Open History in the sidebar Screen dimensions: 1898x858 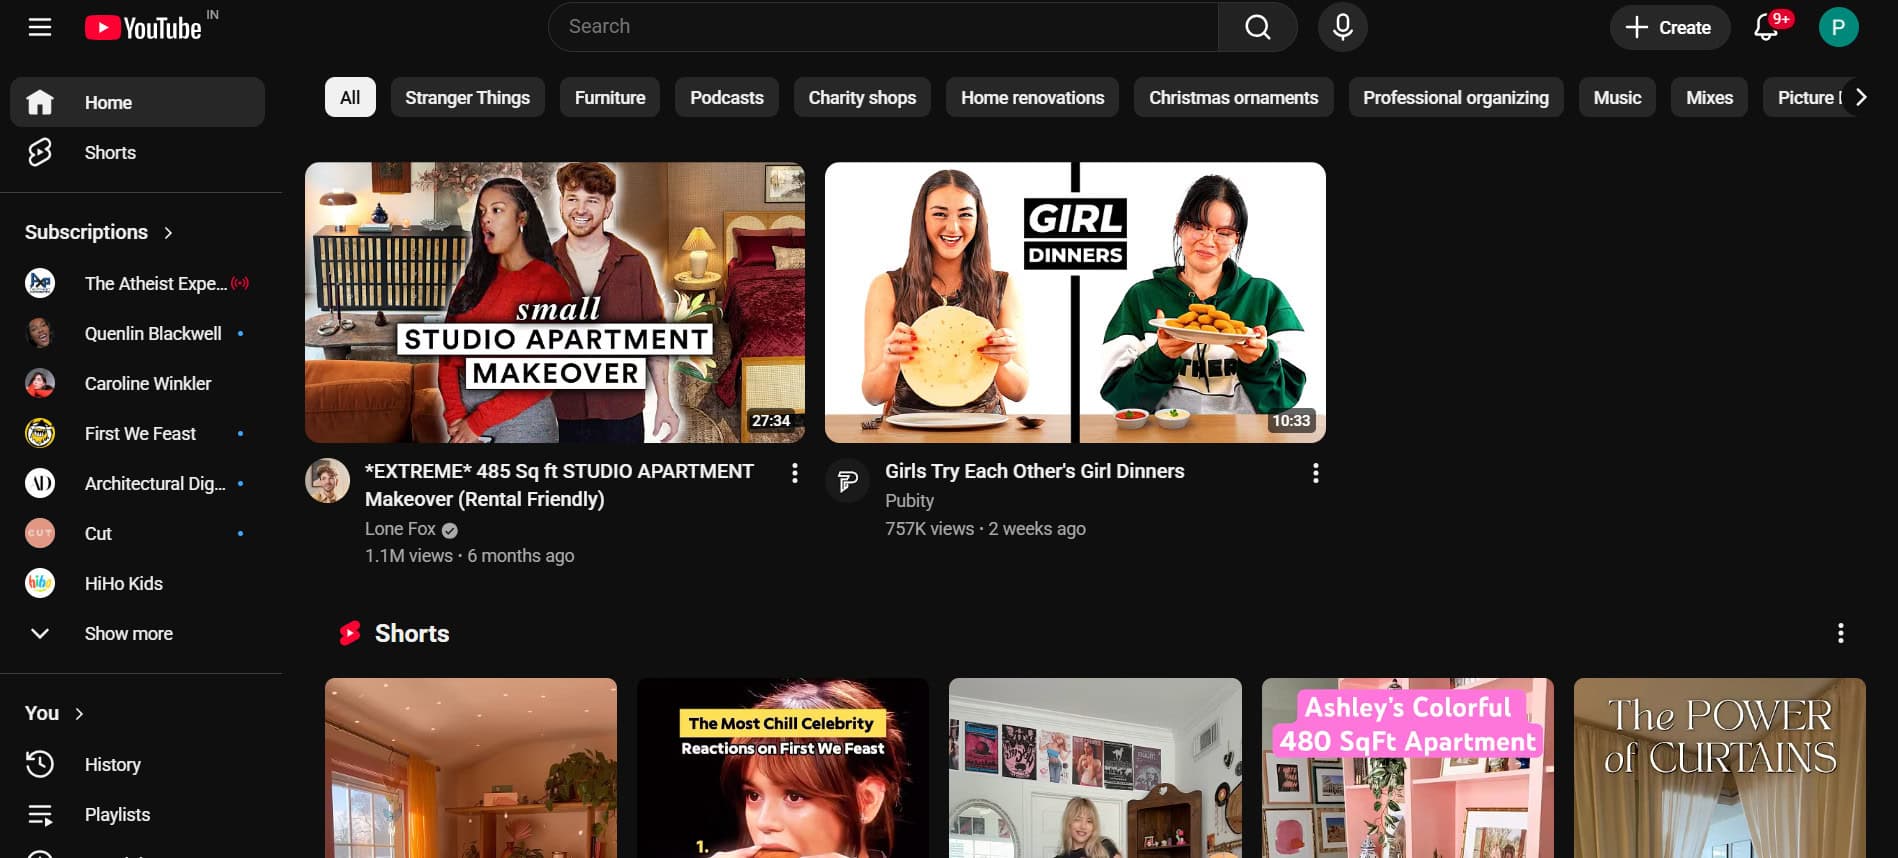coord(112,765)
